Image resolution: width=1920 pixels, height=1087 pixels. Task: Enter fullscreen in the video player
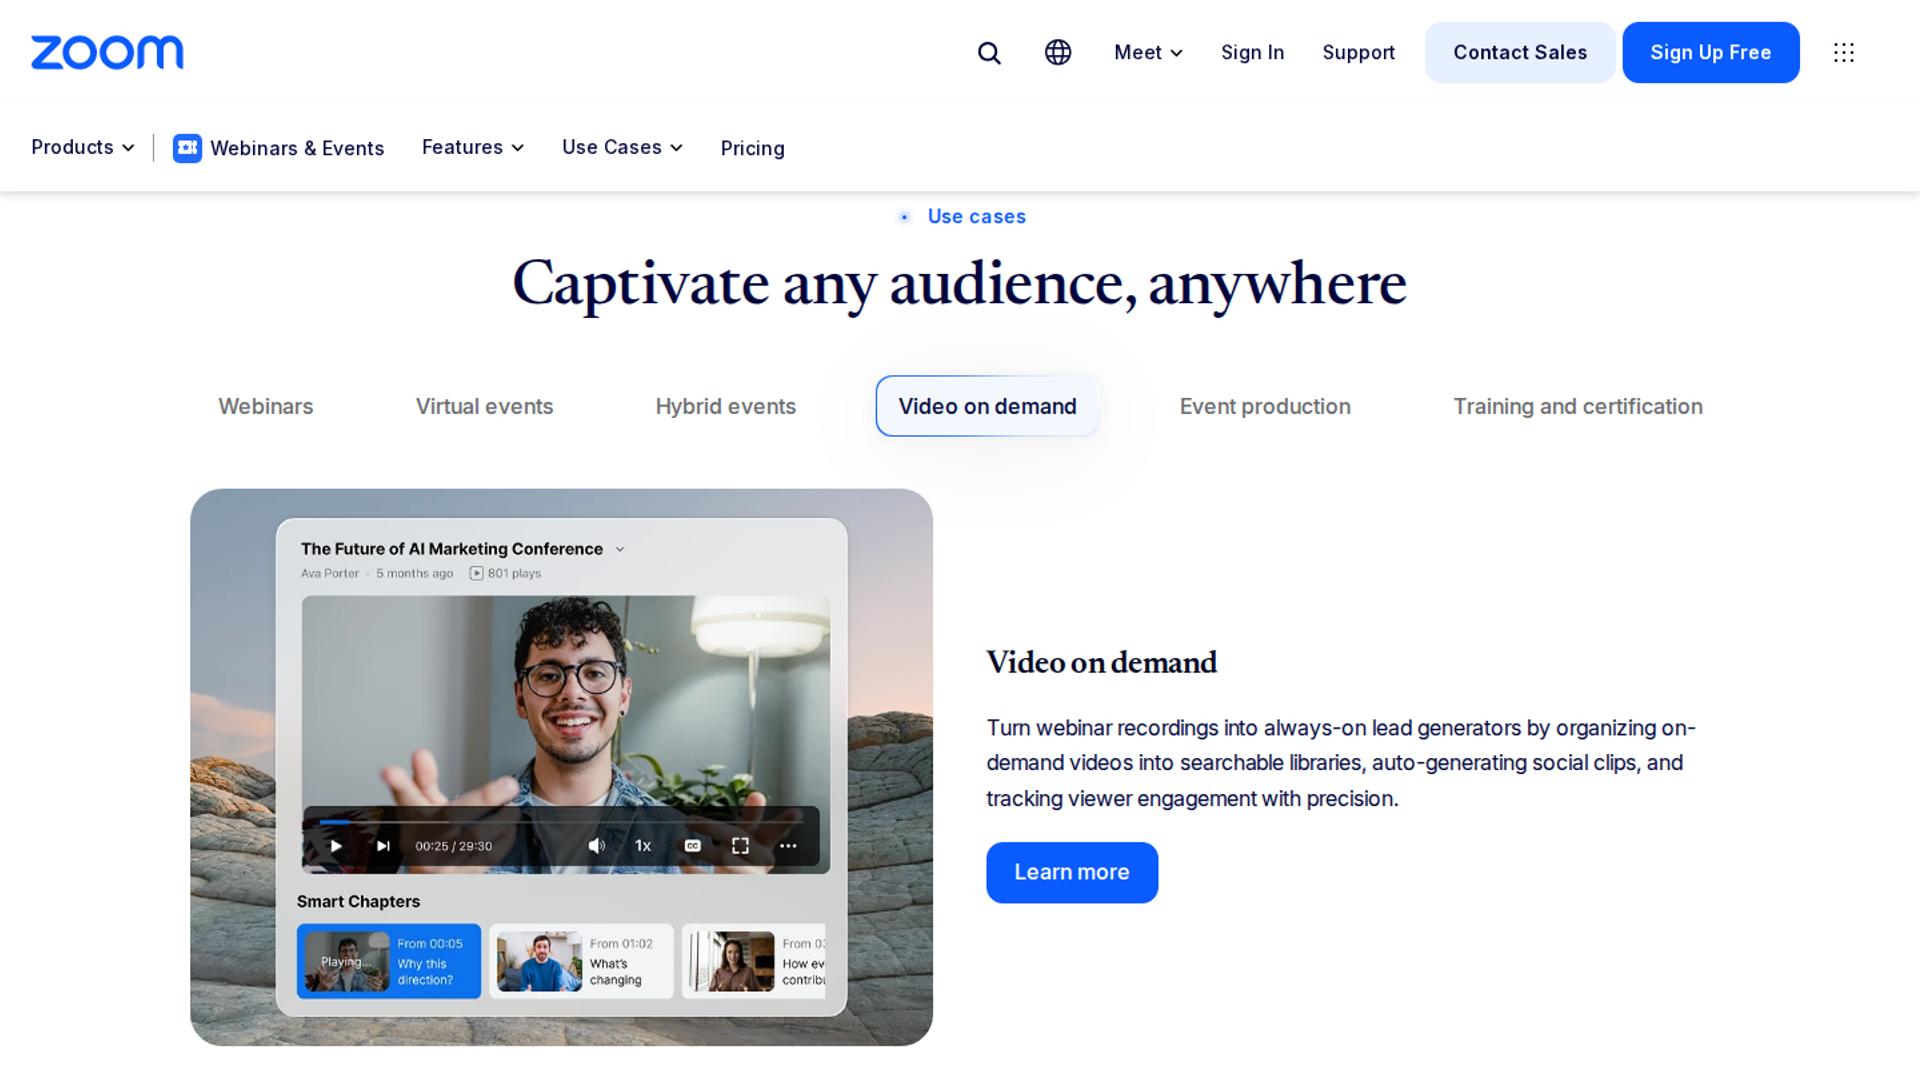[740, 846]
